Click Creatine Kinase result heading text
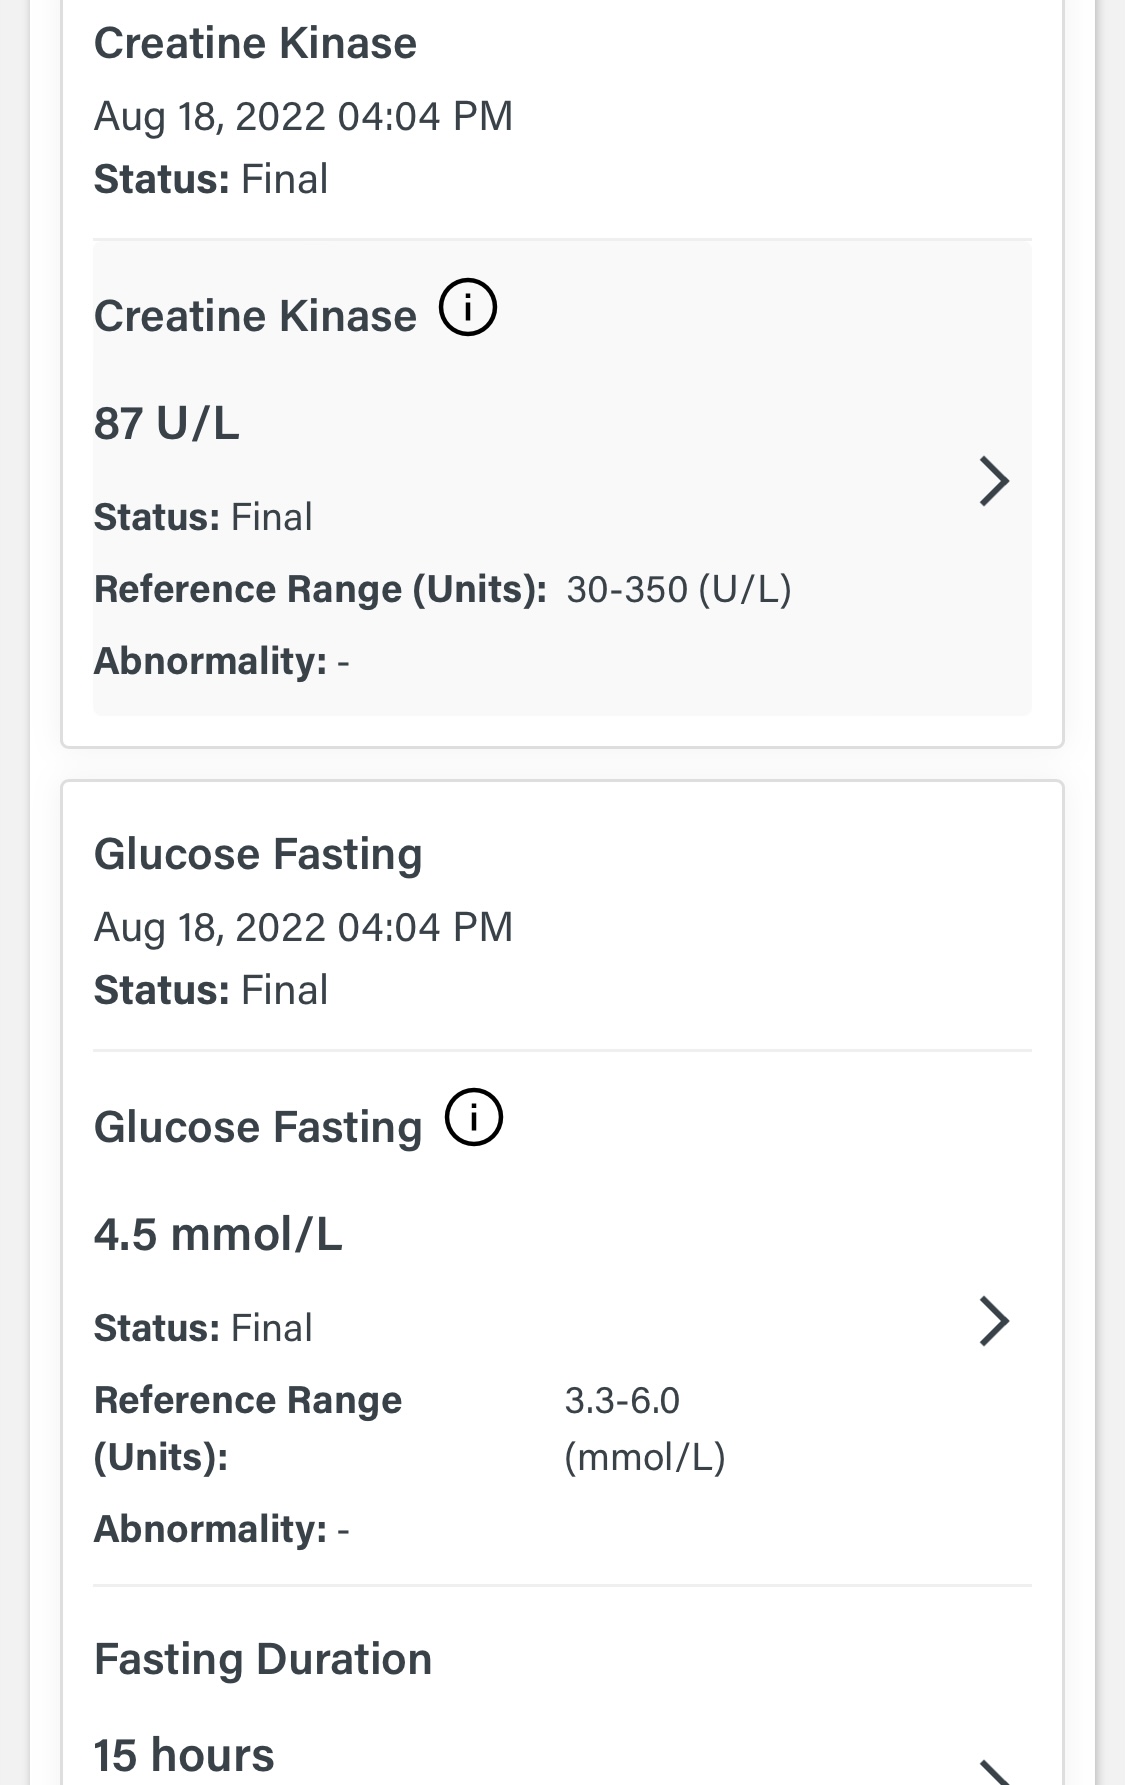This screenshot has height=1785, width=1125. coord(255,317)
